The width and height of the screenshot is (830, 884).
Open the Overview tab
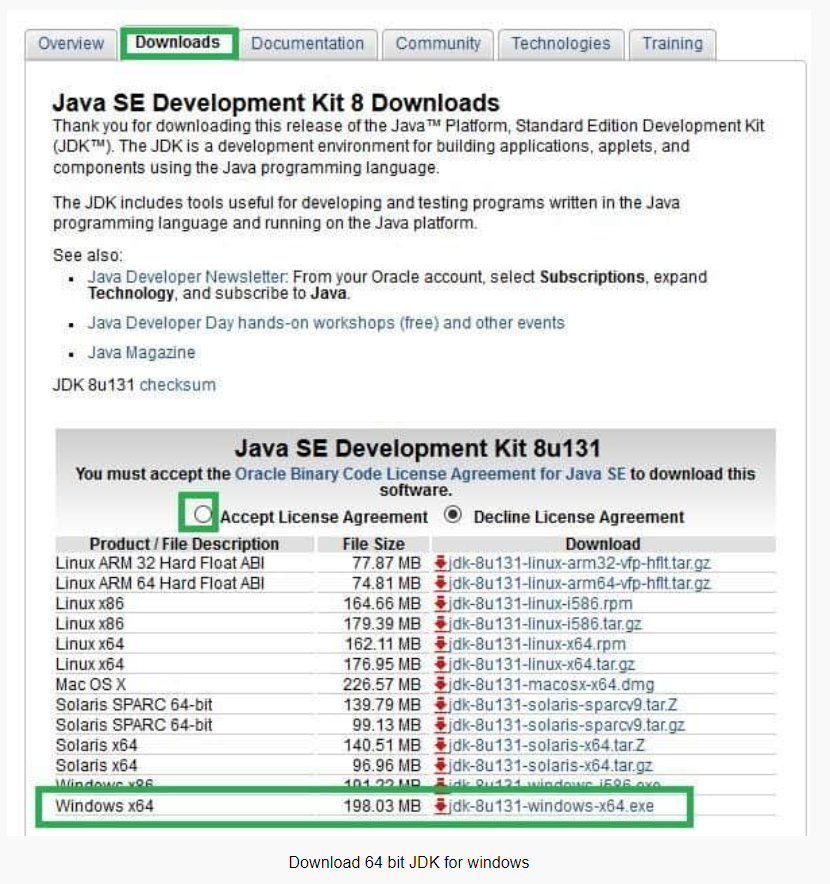tap(71, 43)
